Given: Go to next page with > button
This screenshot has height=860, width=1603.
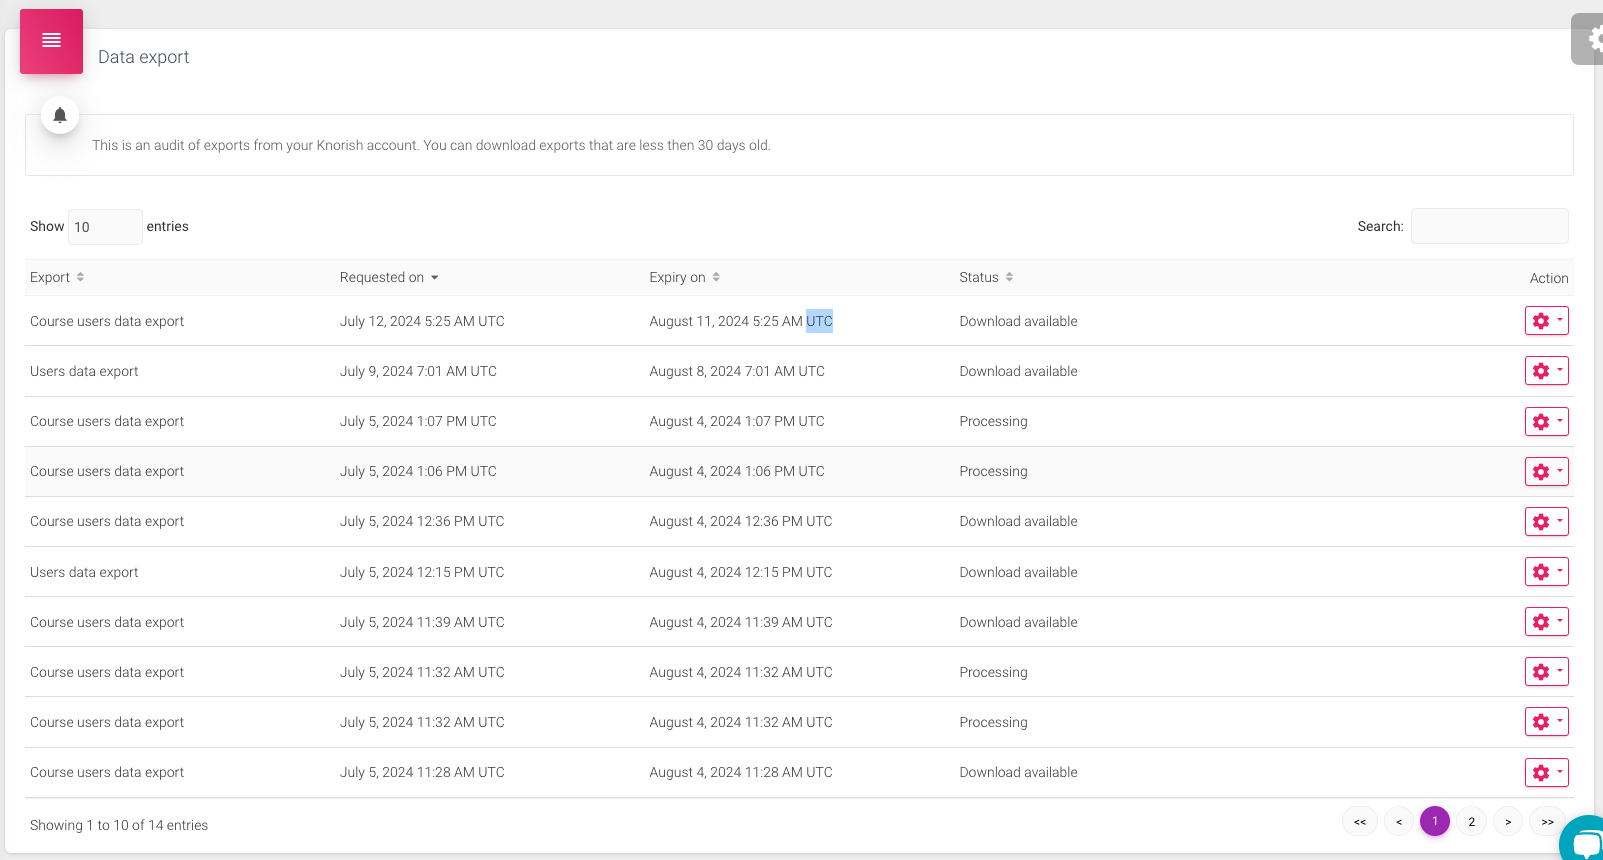Looking at the screenshot, I should 1508,822.
